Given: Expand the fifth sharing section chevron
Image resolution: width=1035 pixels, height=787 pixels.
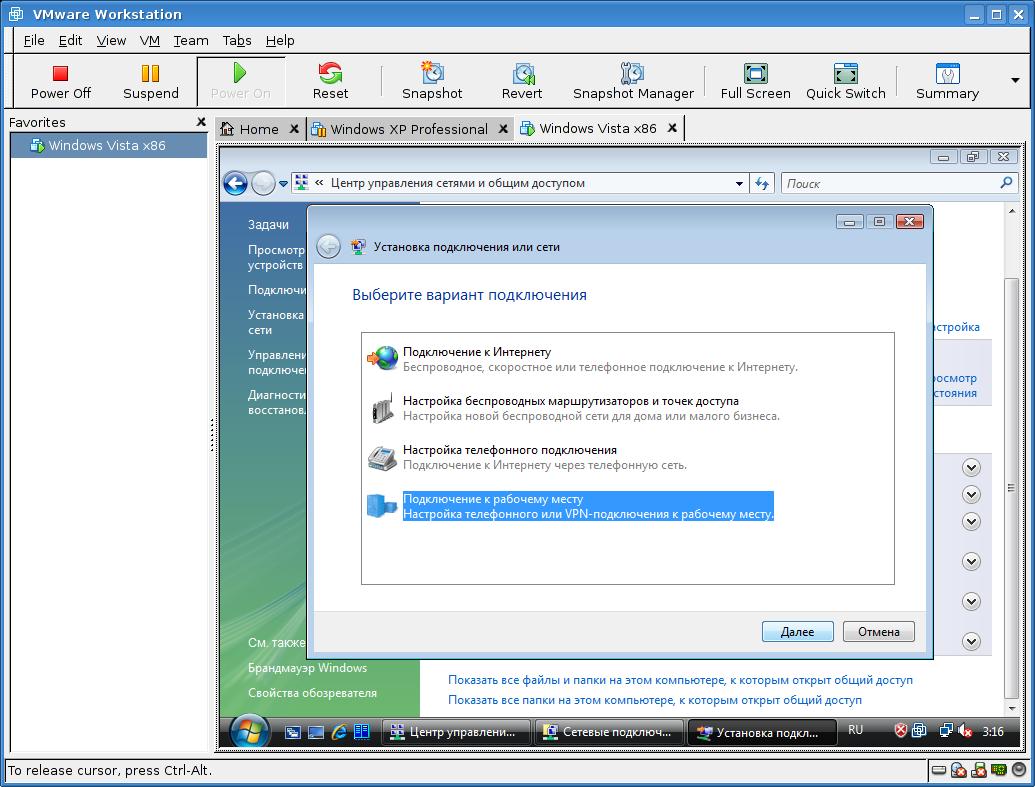Looking at the screenshot, I should pos(971,601).
